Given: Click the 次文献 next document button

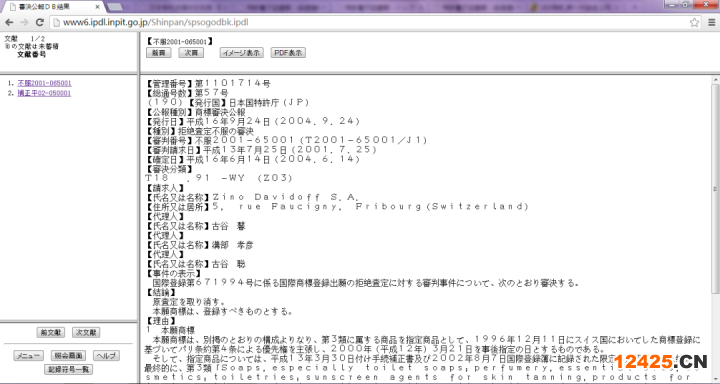Looking at the screenshot, I should pos(86,332).
